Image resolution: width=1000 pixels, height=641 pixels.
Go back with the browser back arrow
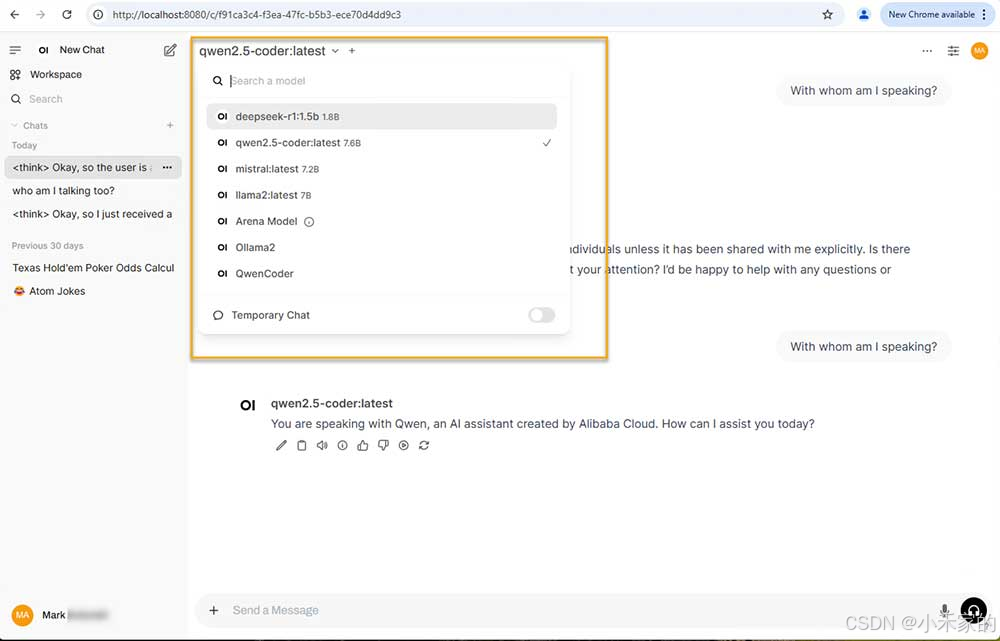click(x=15, y=14)
